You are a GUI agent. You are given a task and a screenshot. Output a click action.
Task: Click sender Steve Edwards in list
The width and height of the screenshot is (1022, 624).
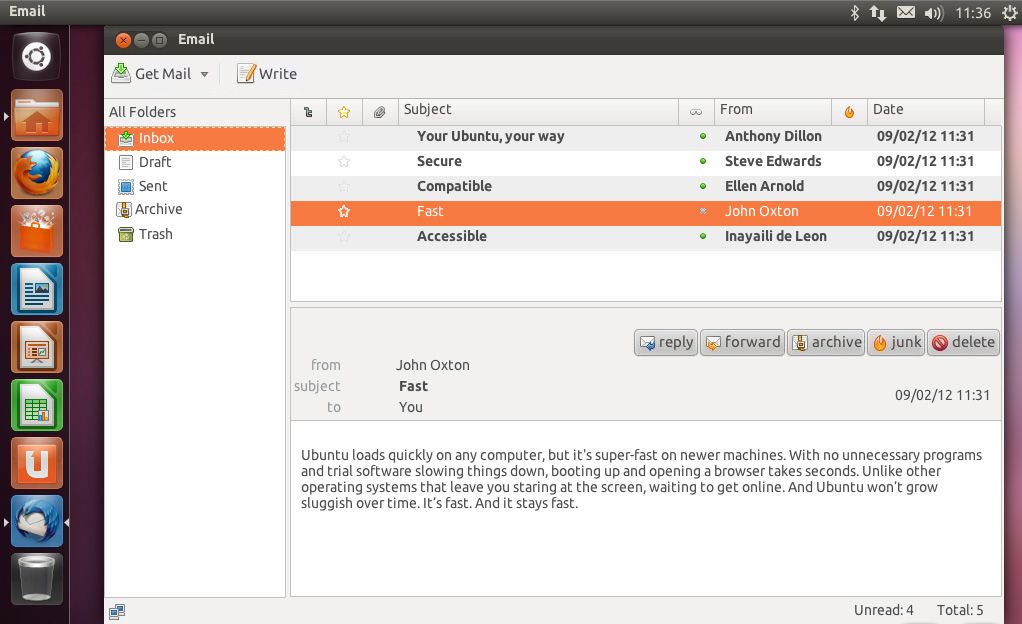coord(773,161)
